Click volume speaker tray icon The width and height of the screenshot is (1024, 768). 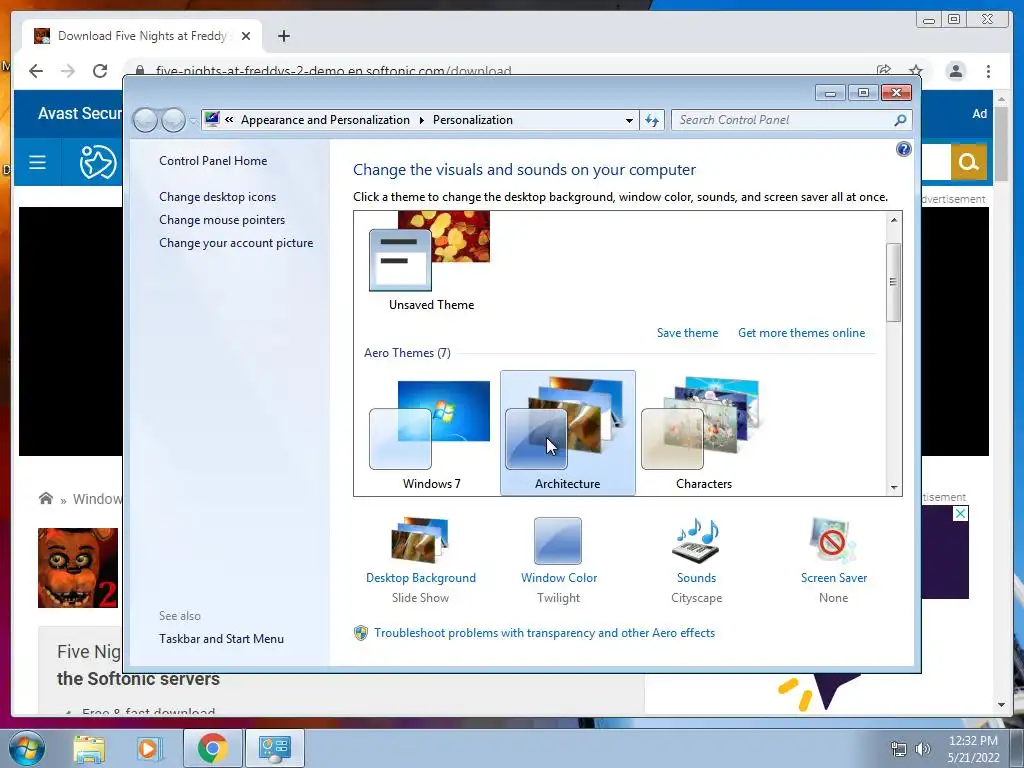[922, 749]
